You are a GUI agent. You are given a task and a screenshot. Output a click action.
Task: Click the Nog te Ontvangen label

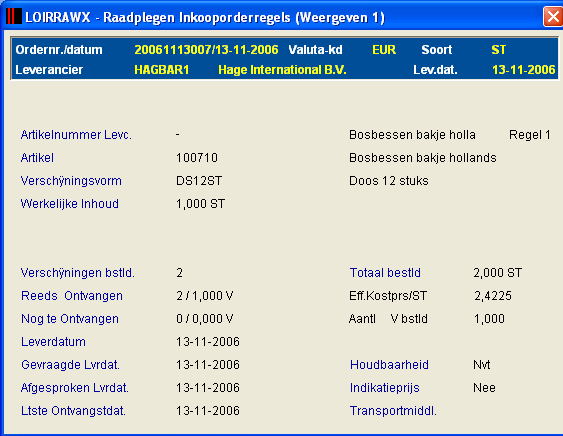click(x=70, y=319)
